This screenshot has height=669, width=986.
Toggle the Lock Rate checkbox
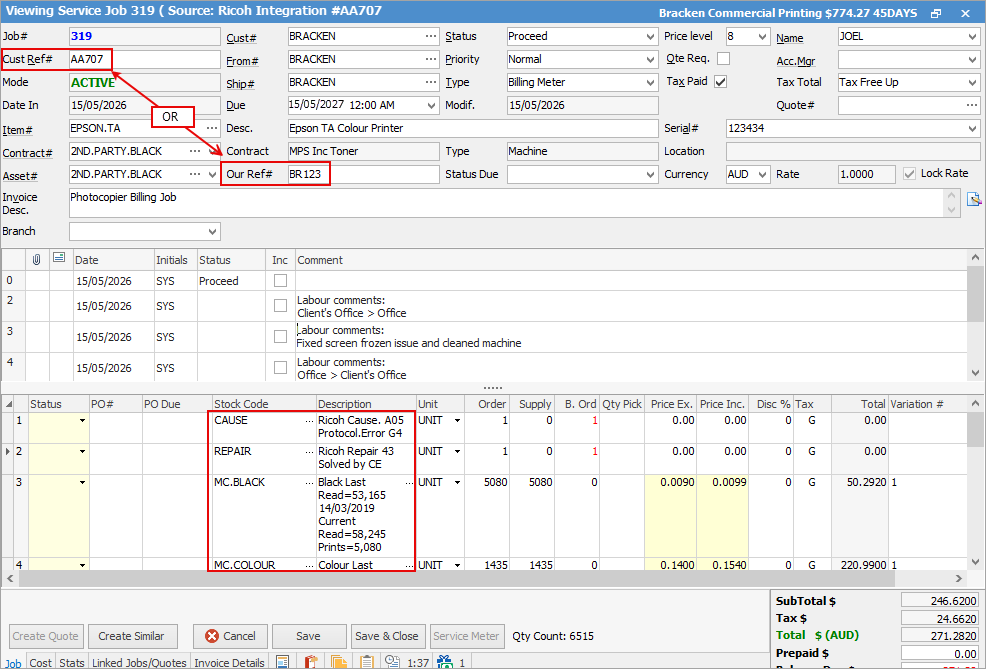tap(909, 174)
